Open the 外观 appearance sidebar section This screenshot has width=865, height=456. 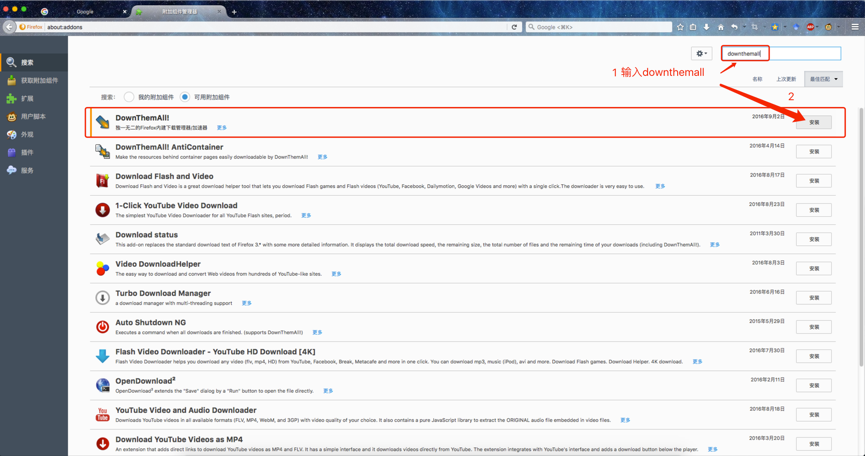[x=34, y=135]
